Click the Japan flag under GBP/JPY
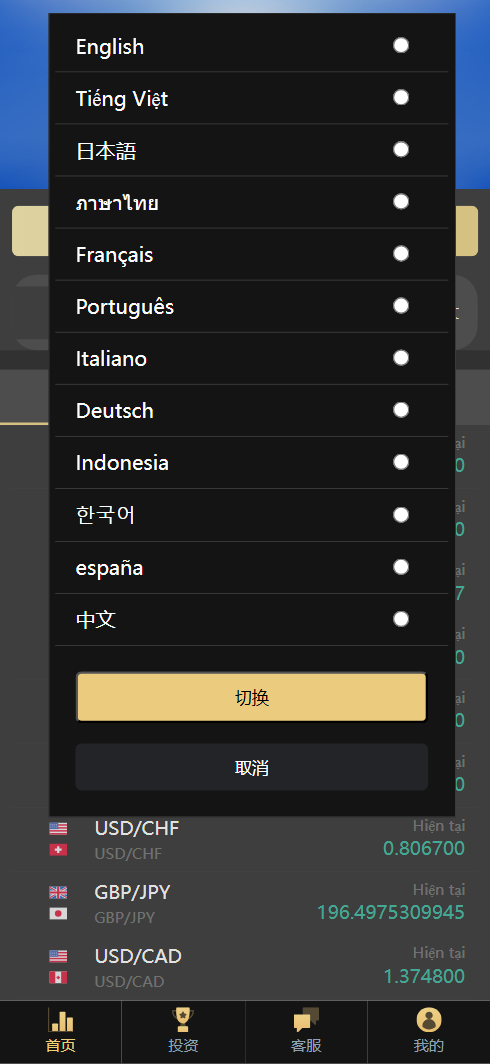The width and height of the screenshot is (490, 1064). point(58,914)
